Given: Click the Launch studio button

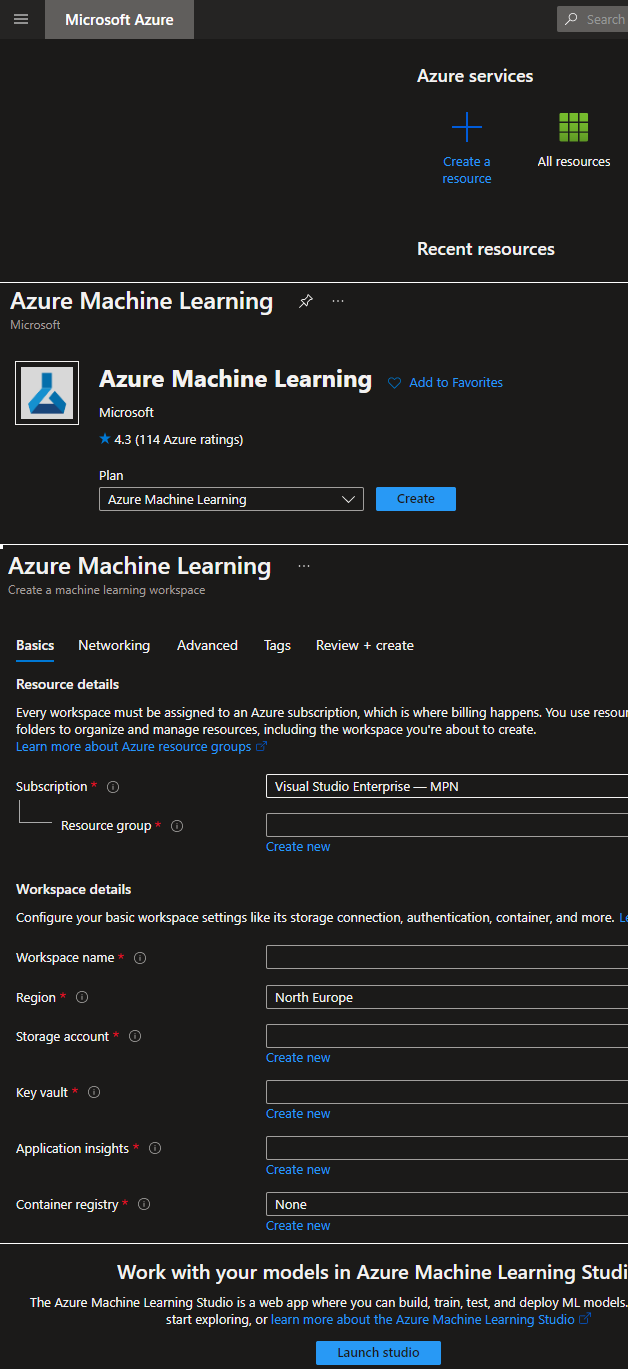Looking at the screenshot, I should pyautogui.click(x=378, y=1353).
